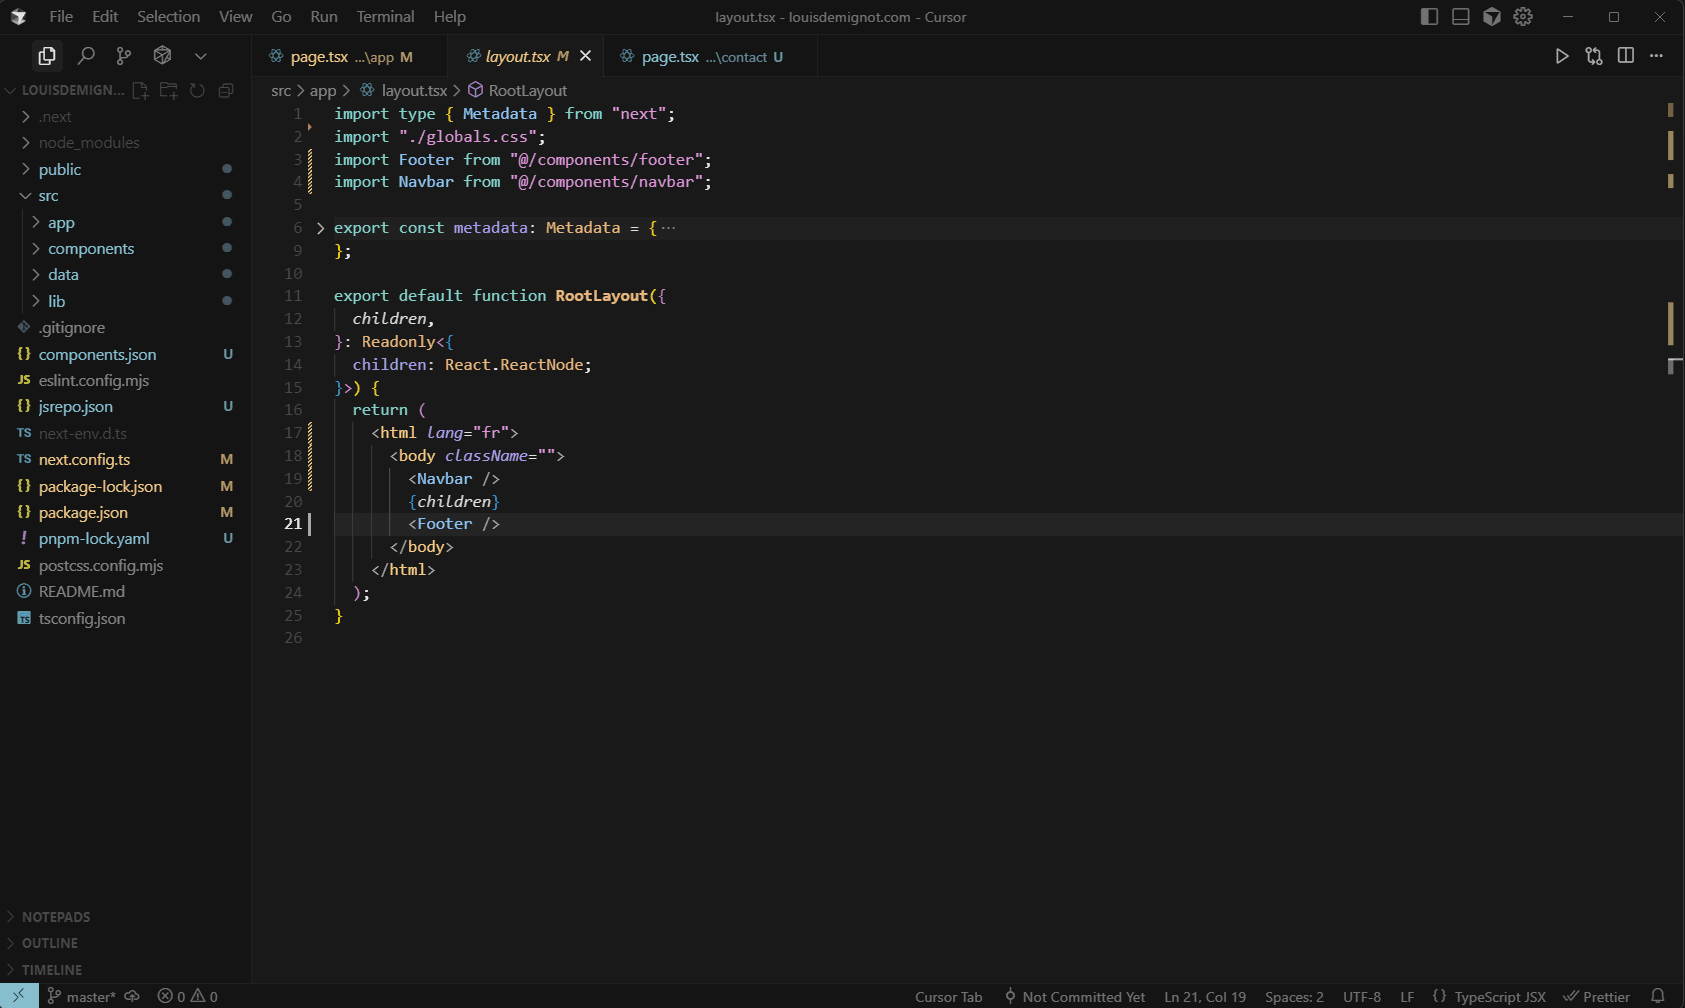The height and width of the screenshot is (1008, 1685).
Task: Expand the folded metadata block on line 6
Action: (x=320, y=228)
